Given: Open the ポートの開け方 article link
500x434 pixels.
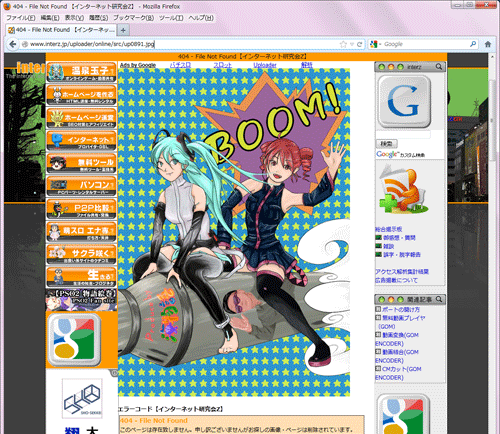Looking at the screenshot, I should click(x=401, y=309).
